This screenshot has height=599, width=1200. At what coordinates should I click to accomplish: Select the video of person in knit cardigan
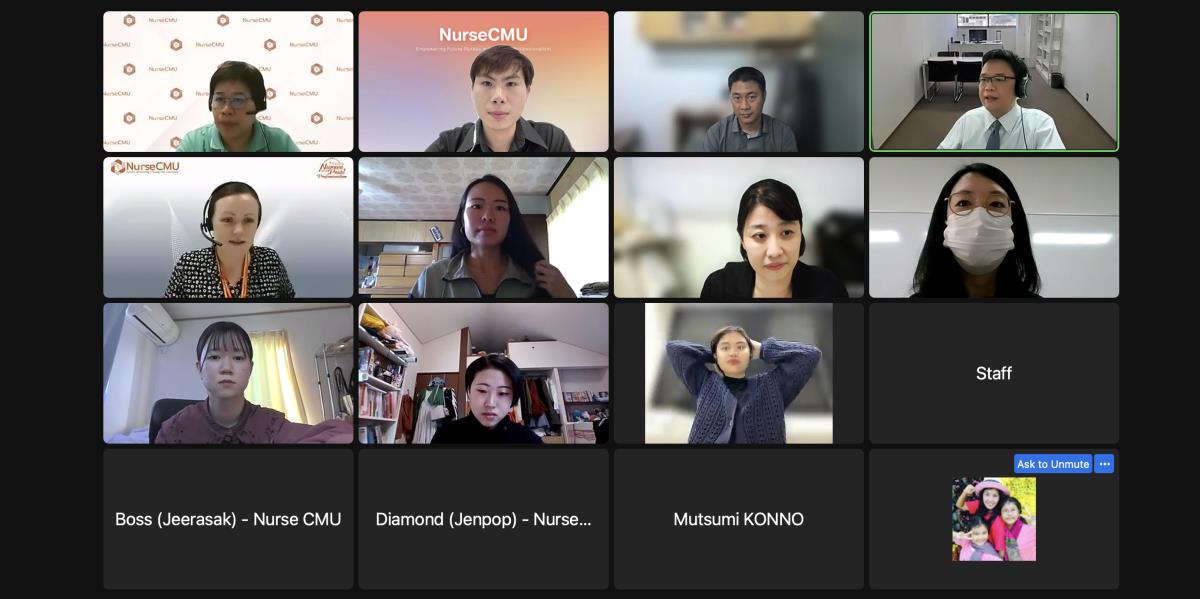(x=739, y=373)
